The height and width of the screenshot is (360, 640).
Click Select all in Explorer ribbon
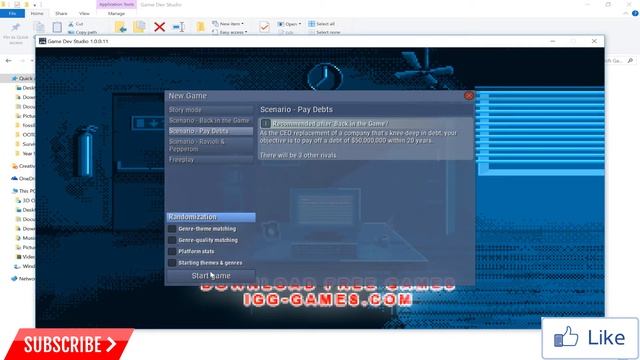click(322, 24)
